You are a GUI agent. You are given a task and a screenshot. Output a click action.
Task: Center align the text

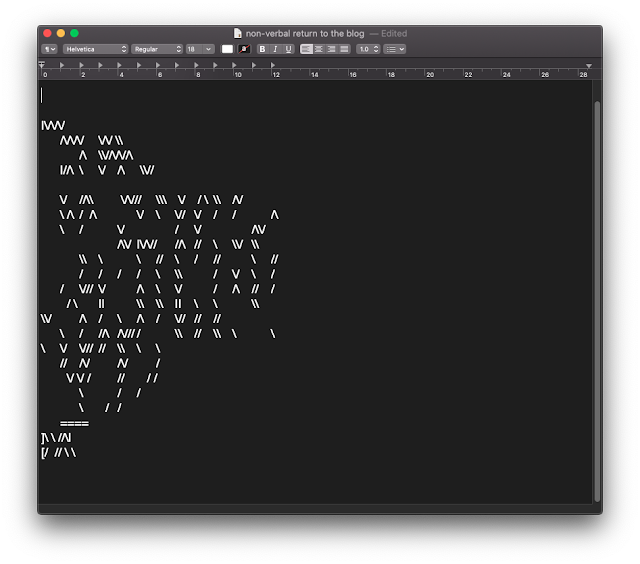[x=319, y=49]
